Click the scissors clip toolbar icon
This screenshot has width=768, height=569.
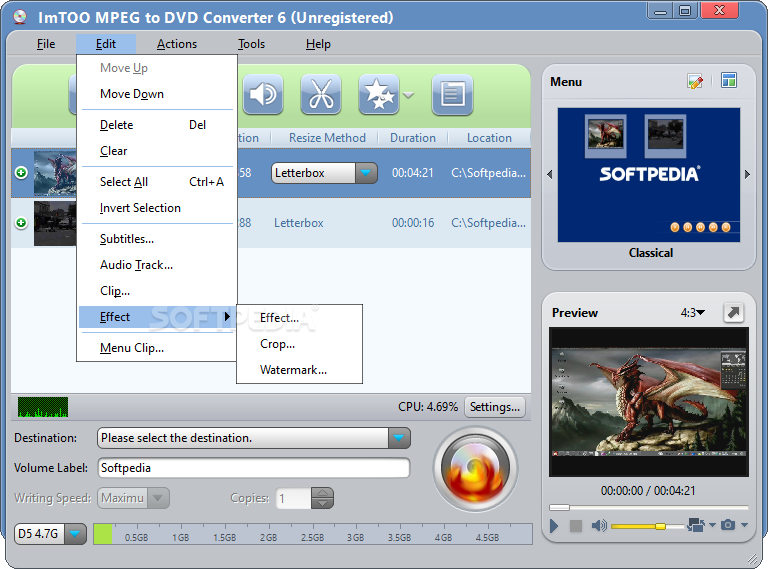point(321,95)
